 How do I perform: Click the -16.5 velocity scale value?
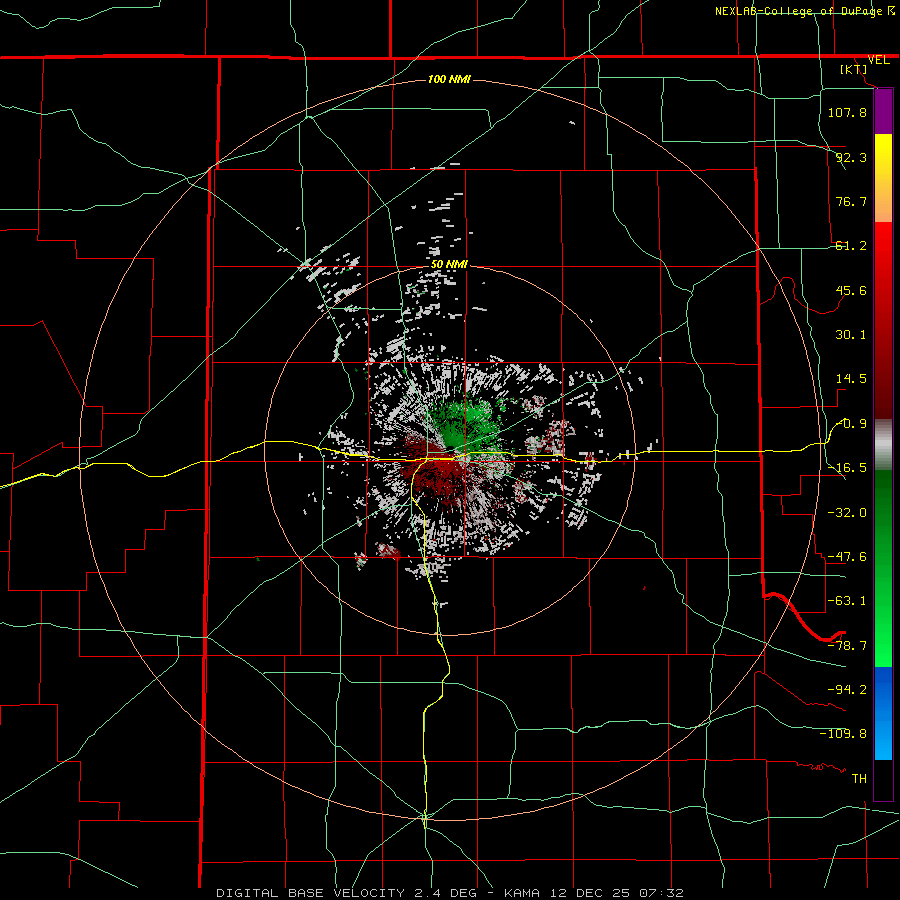tap(847, 468)
